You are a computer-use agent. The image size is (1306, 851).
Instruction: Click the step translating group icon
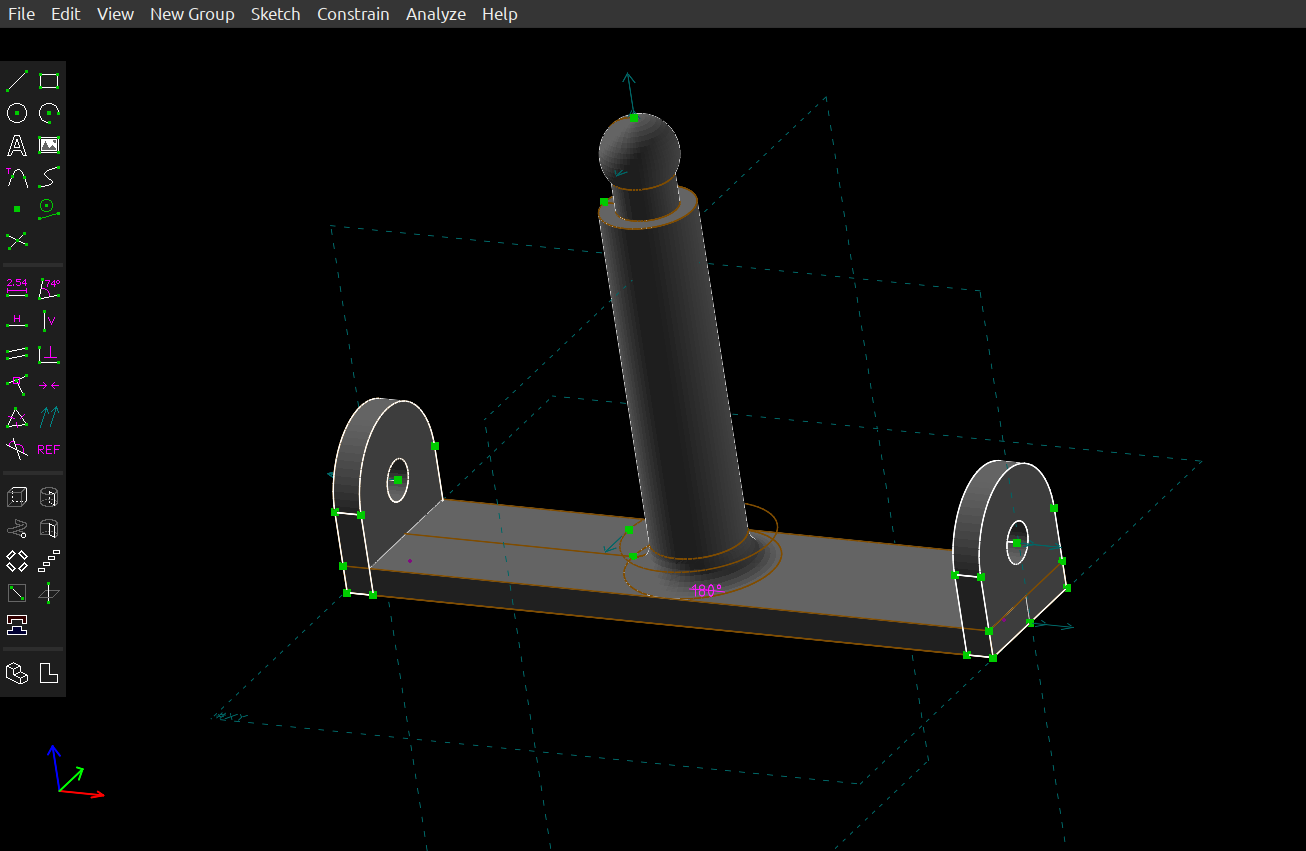click(x=49, y=561)
